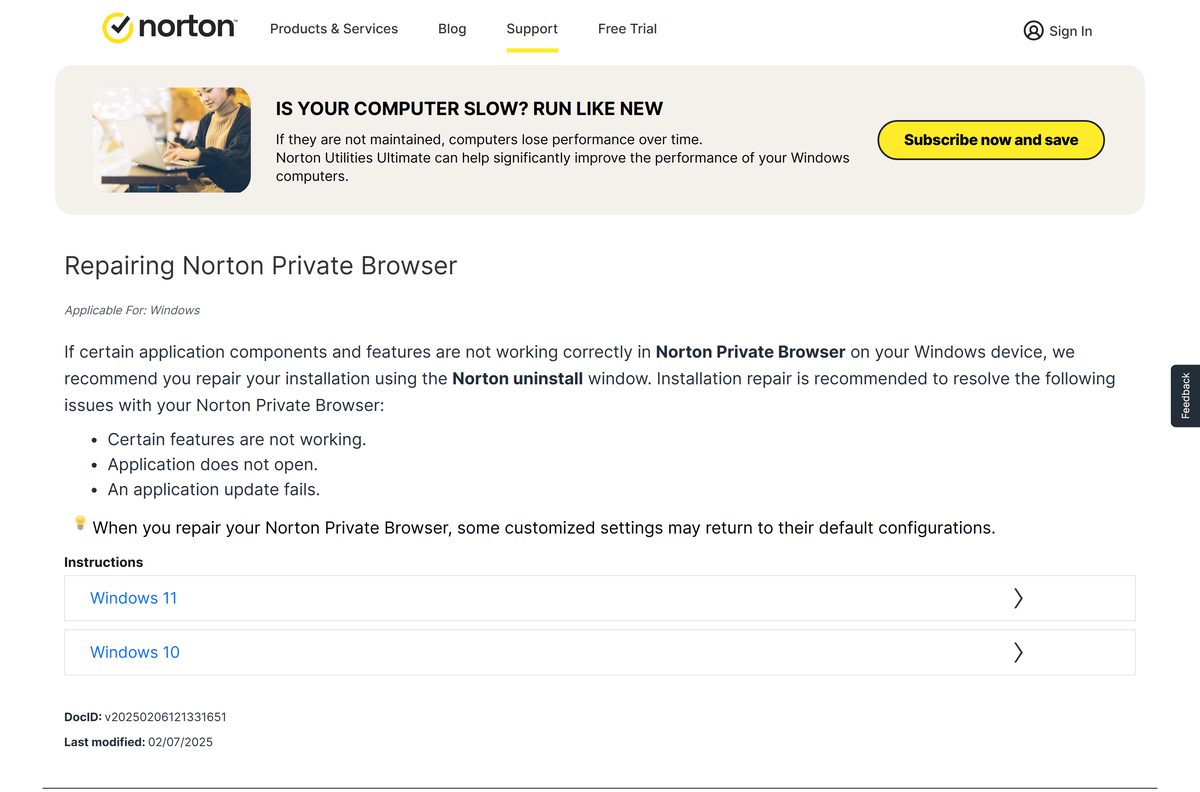1200x792 pixels.
Task: Click the Sign In link
Action: (1070, 31)
